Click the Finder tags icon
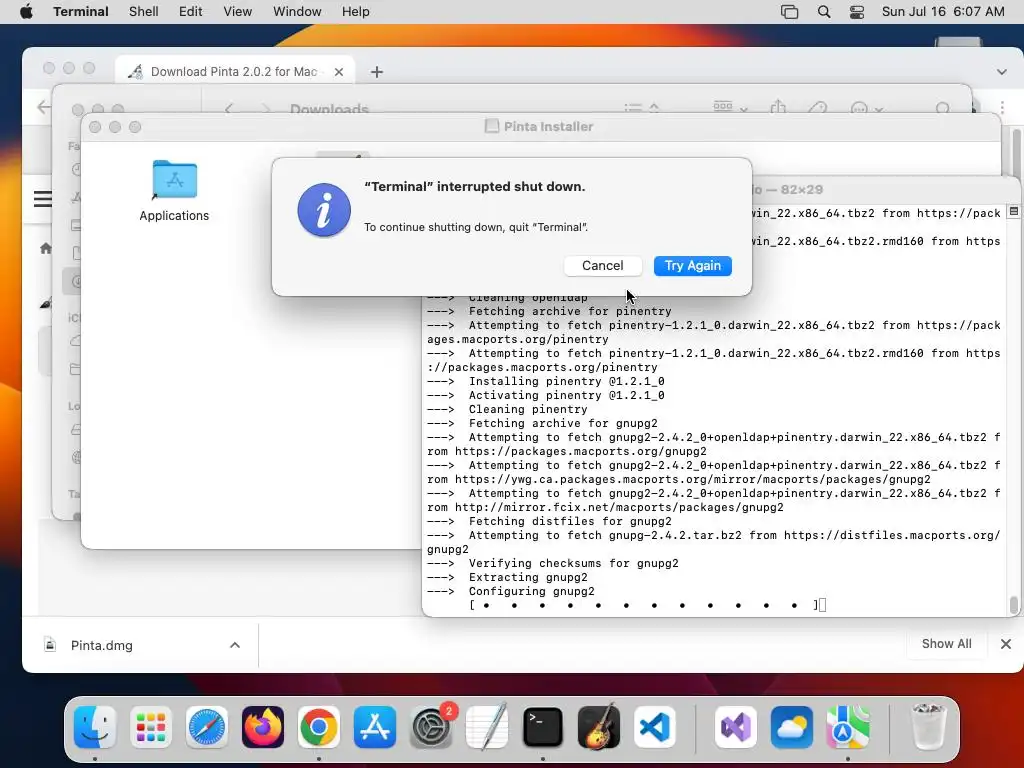 (x=818, y=108)
